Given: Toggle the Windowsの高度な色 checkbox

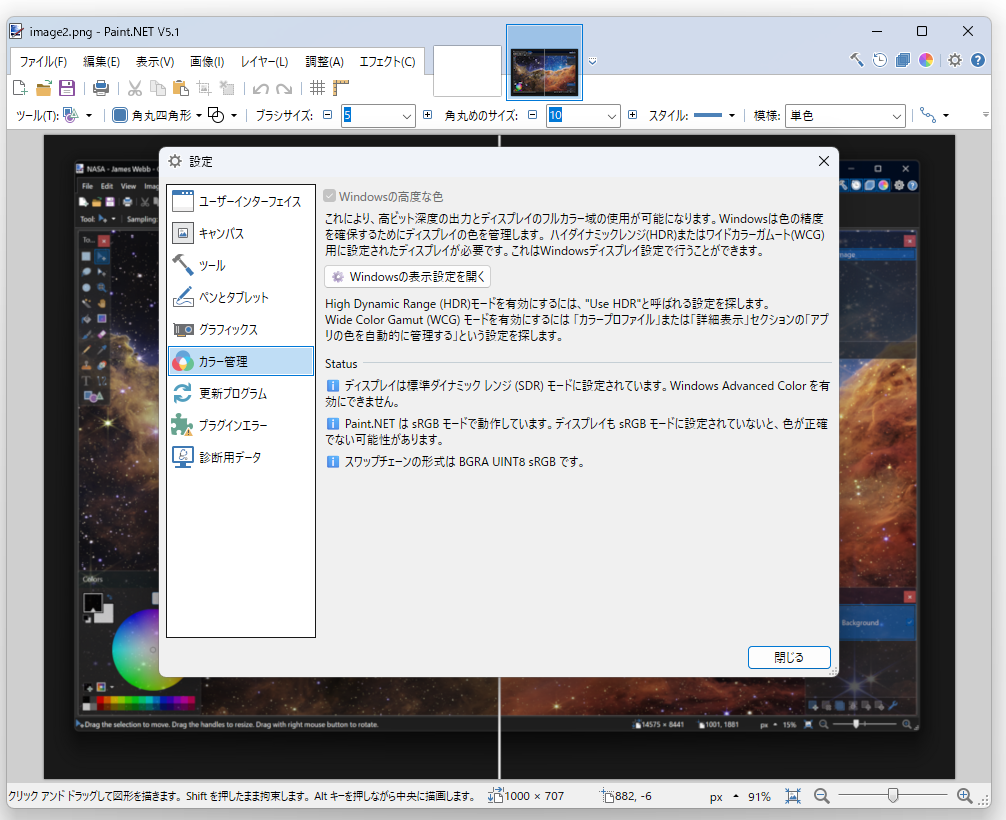Looking at the screenshot, I should pos(330,196).
